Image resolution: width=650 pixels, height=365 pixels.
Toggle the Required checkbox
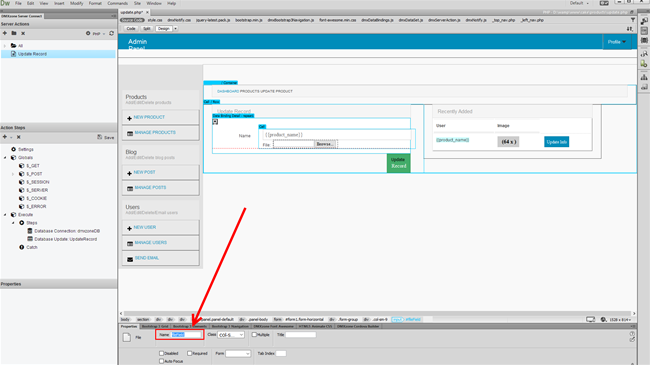(189, 353)
